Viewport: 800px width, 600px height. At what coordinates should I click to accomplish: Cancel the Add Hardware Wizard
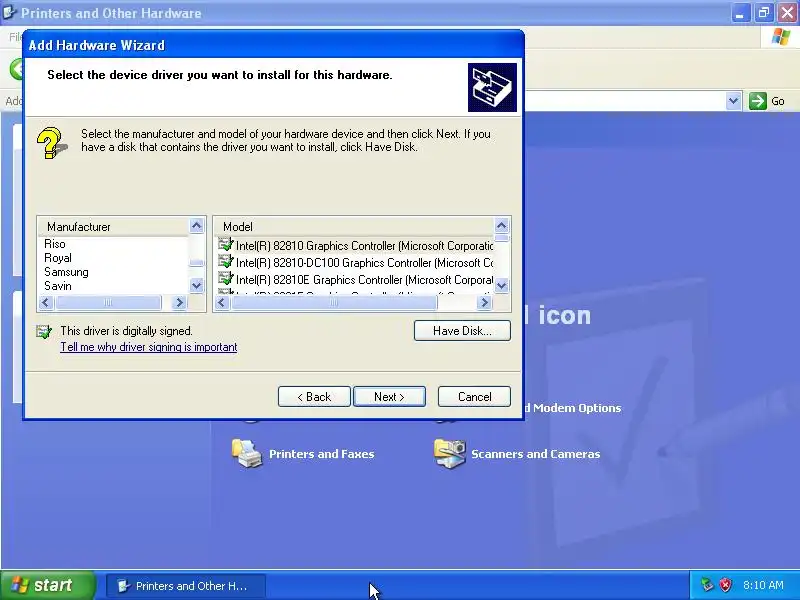[474, 396]
